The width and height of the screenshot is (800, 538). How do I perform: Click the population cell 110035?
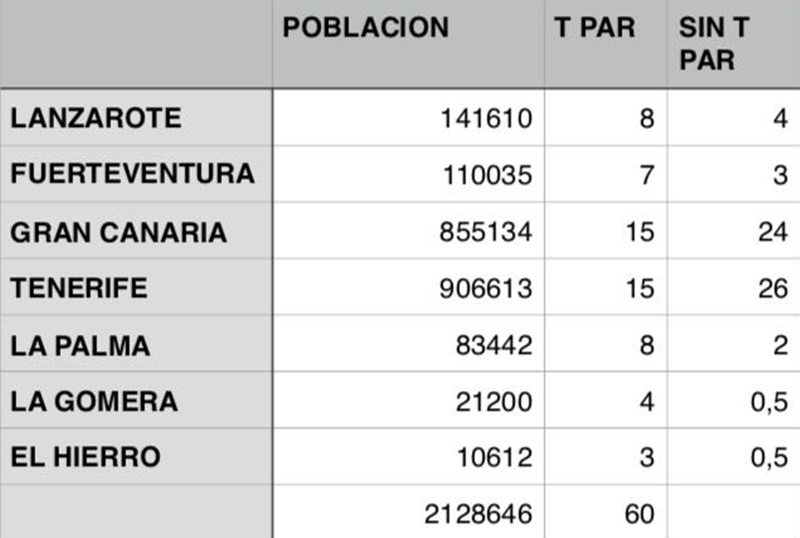(488, 176)
